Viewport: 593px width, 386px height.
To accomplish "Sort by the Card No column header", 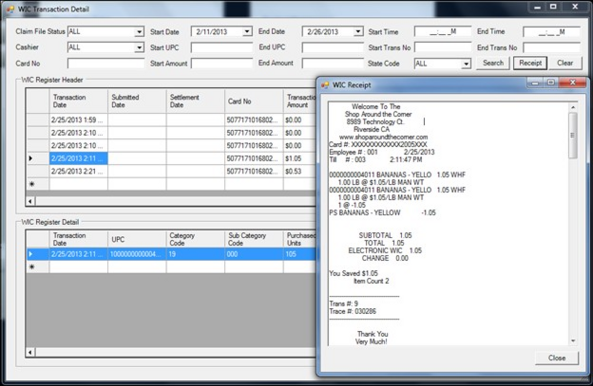I will [x=253, y=101].
